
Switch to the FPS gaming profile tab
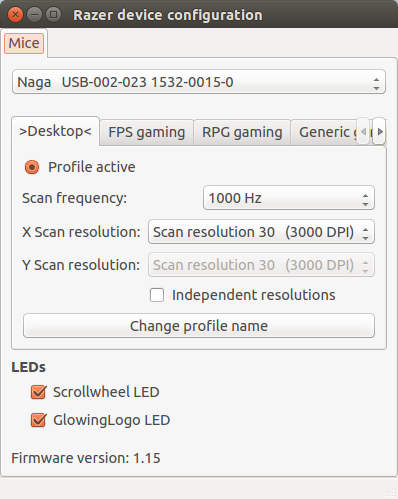click(147, 132)
